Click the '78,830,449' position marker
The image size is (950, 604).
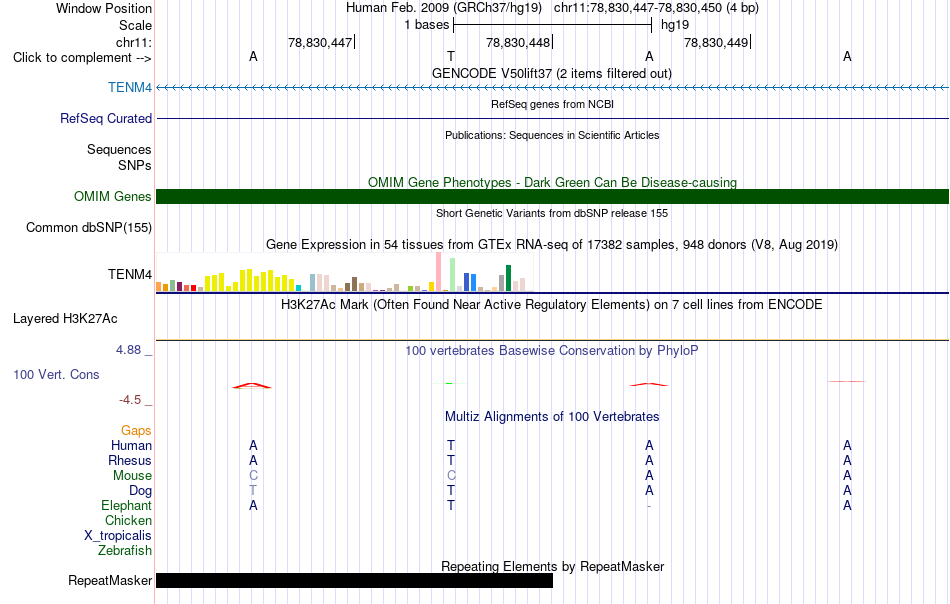(716, 42)
